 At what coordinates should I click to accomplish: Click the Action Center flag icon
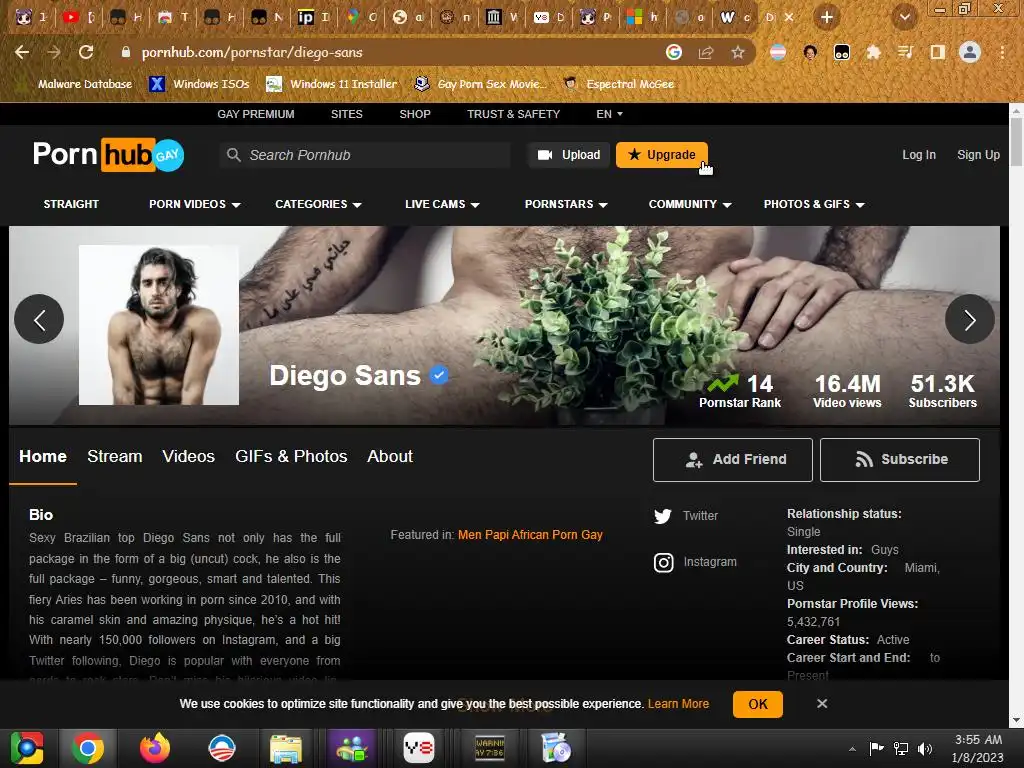click(x=876, y=748)
